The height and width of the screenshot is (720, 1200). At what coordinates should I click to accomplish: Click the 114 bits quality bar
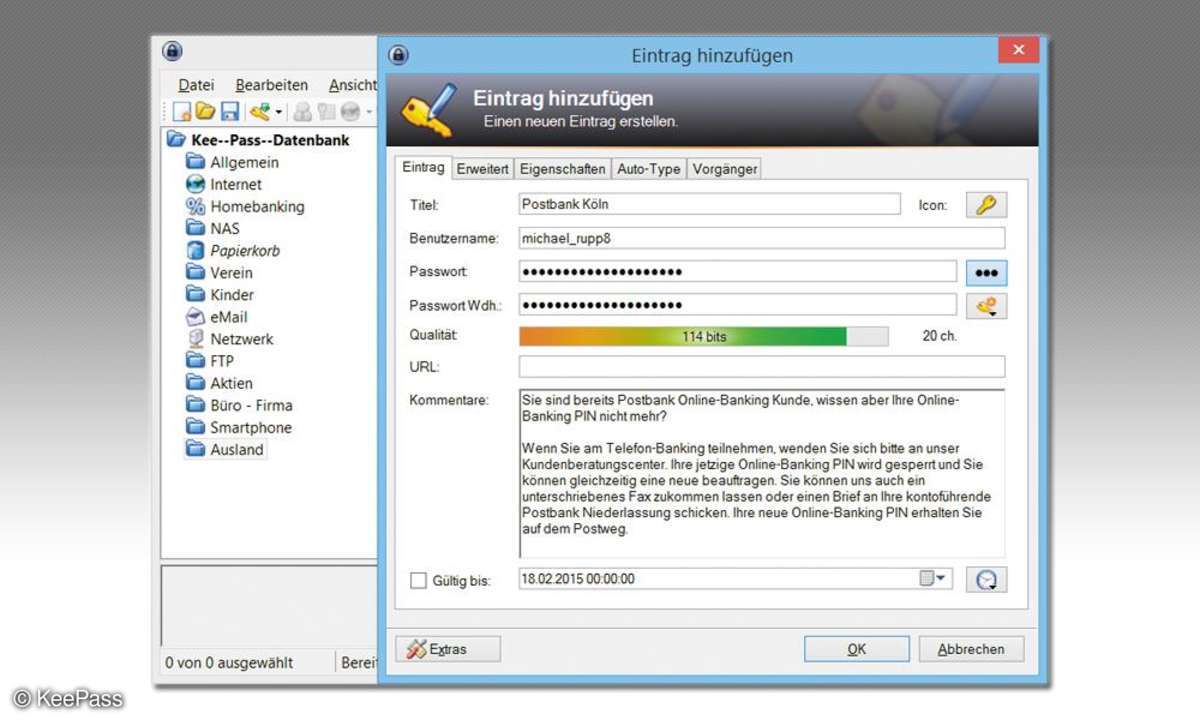[x=703, y=336]
